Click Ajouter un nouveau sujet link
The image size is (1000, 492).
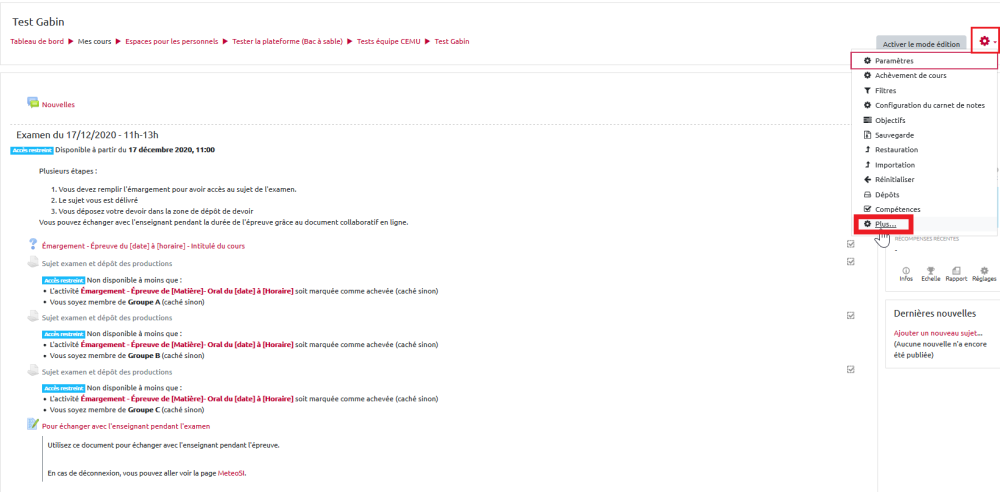click(938, 333)
